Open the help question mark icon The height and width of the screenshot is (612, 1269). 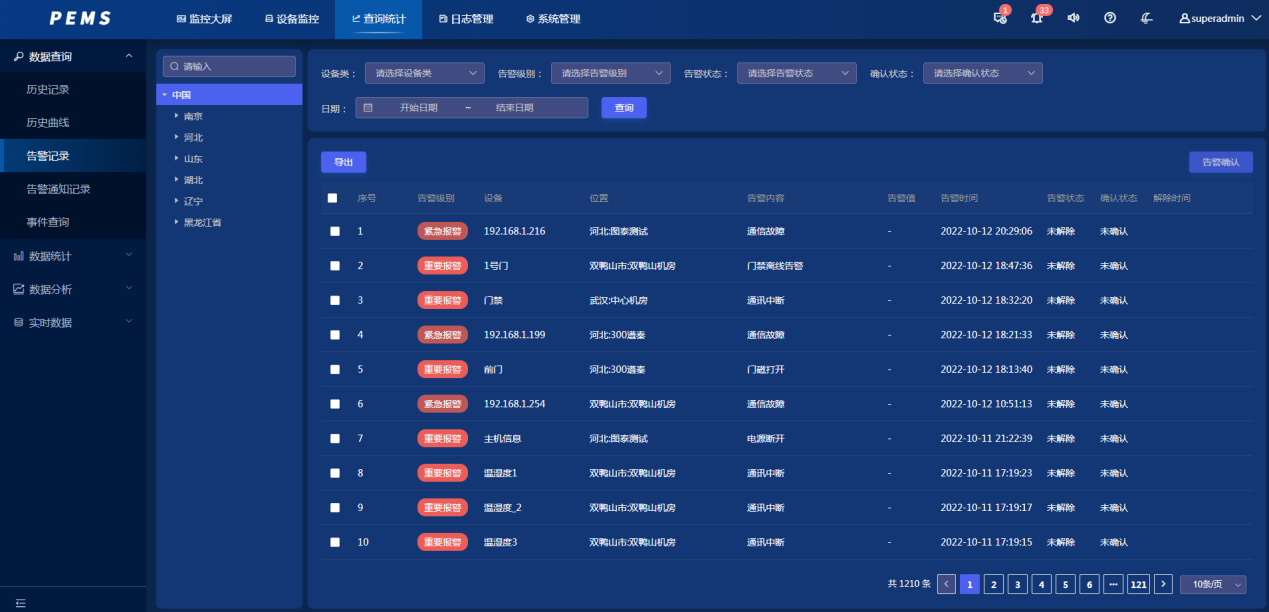[1110, 18]
